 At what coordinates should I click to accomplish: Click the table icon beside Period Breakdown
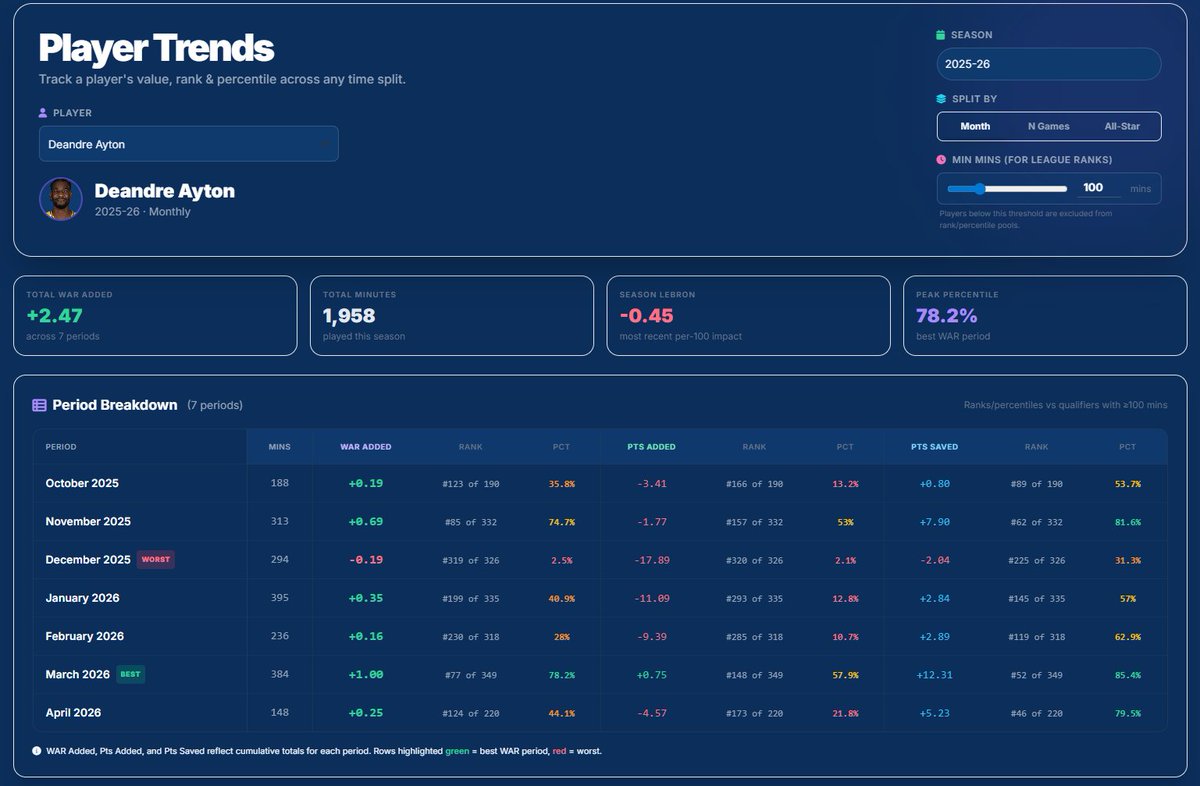39,405
